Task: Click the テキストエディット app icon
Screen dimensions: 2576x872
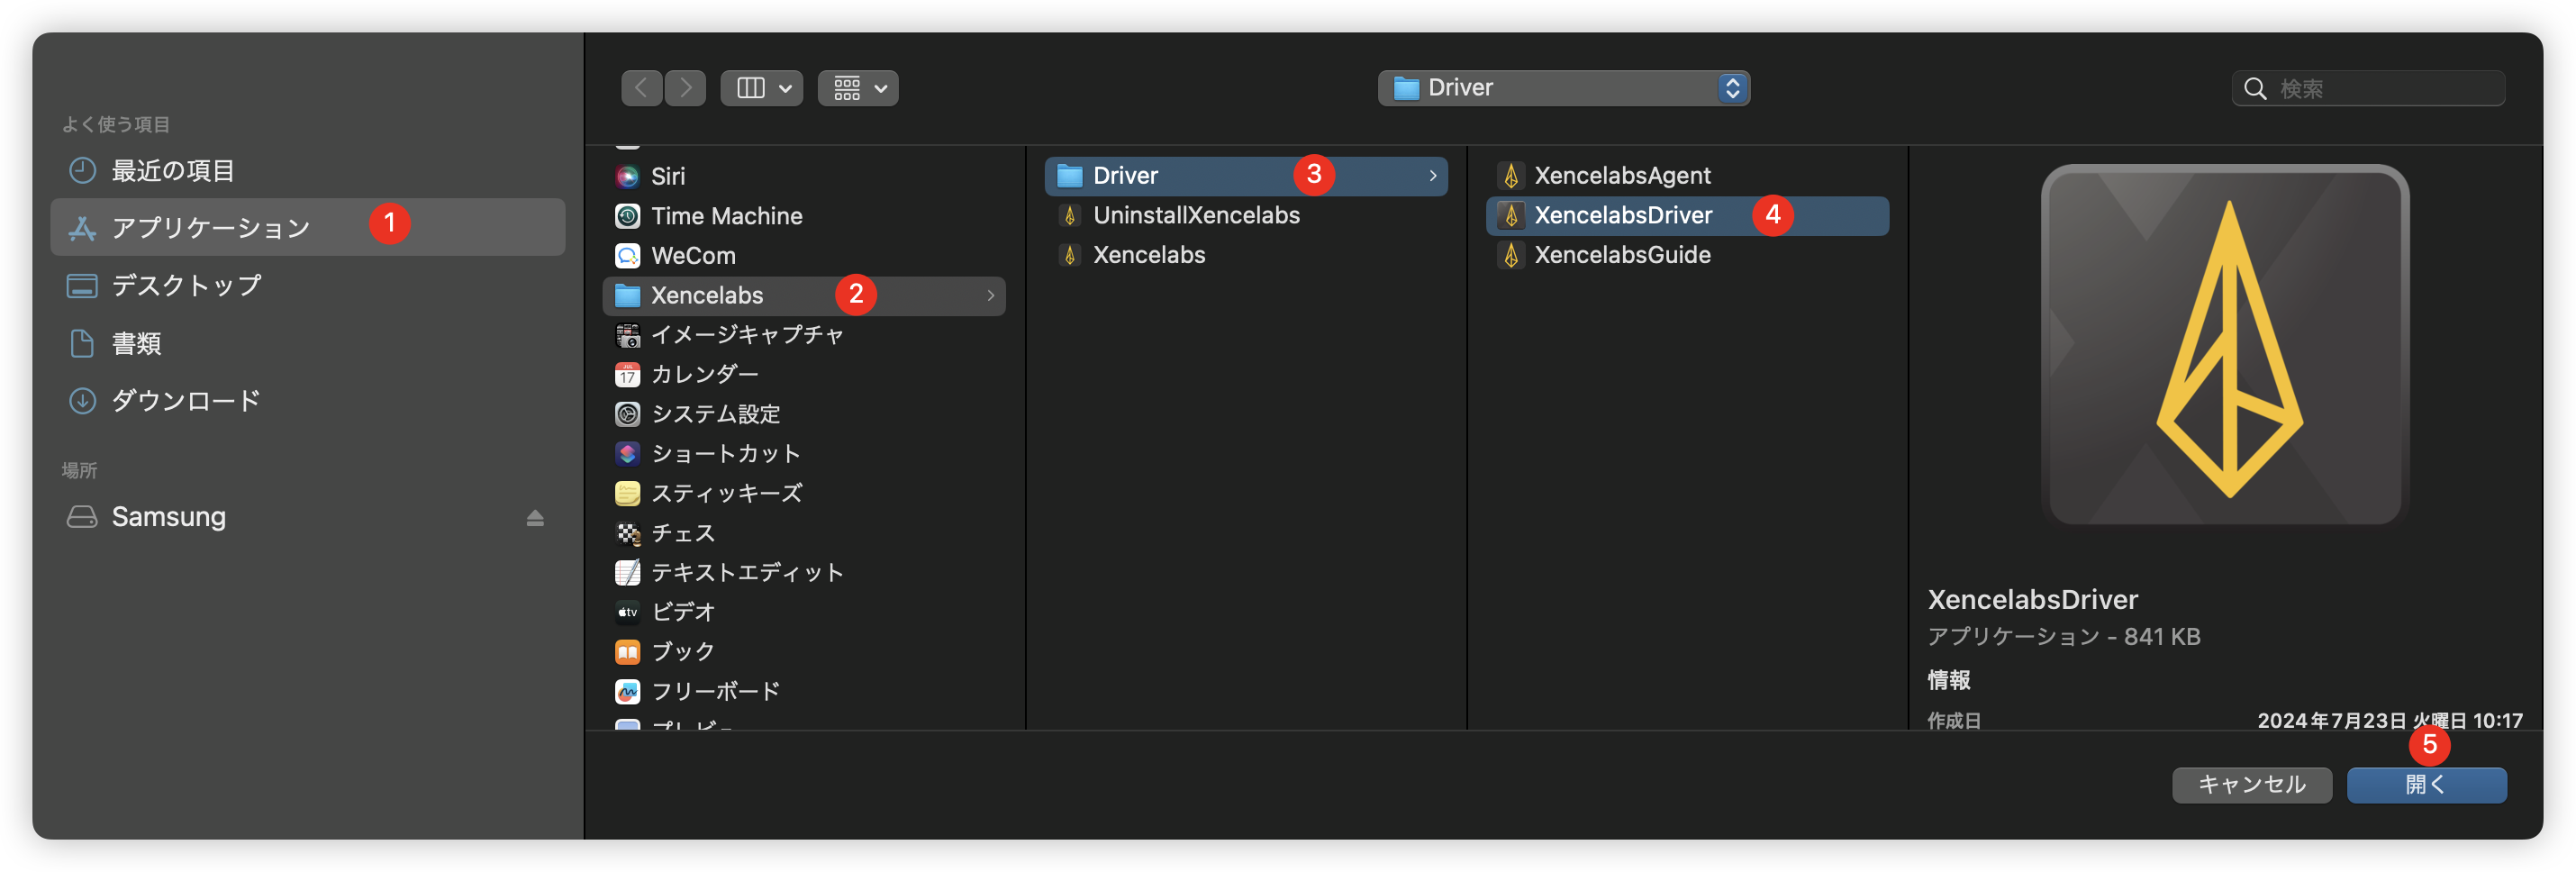Action: (627, 573)
